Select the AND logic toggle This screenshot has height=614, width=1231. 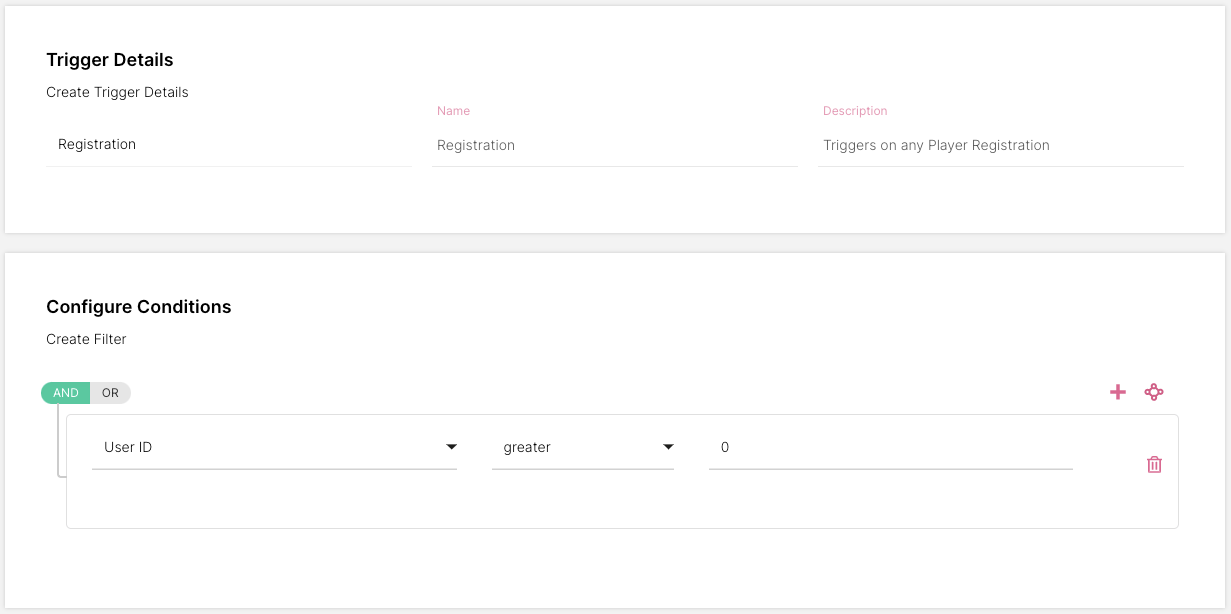tap(66, 393)
